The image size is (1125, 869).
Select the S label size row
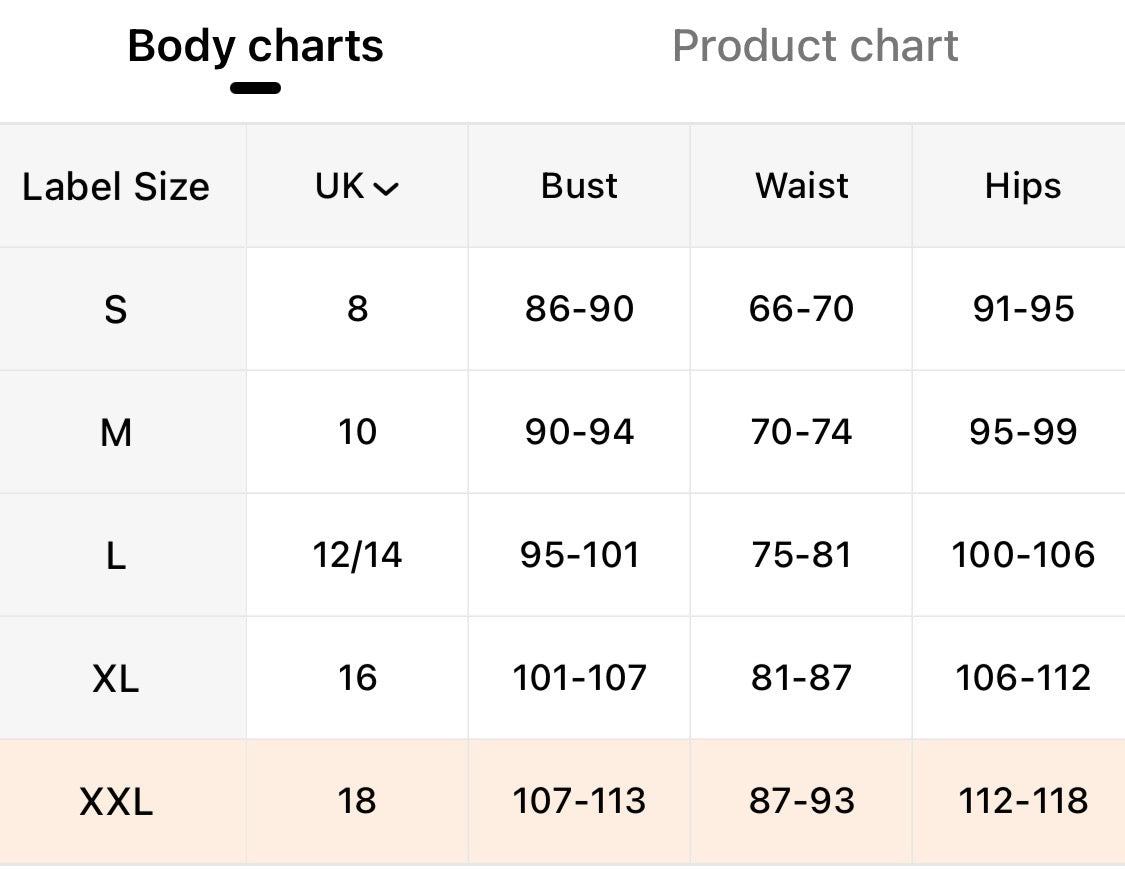click(562, 309)
